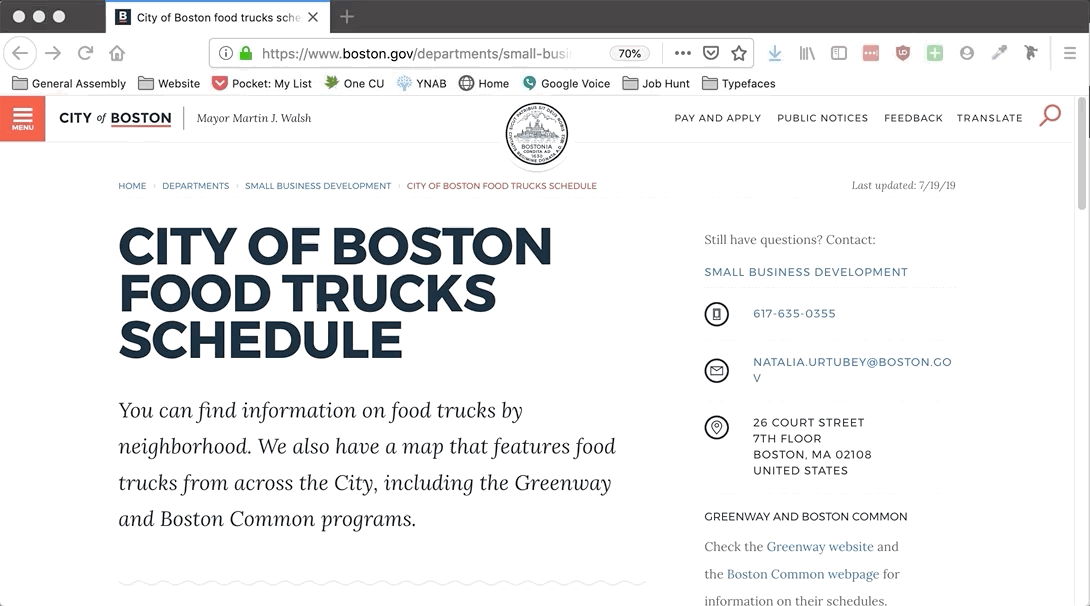Open the Firefox hamburger application menu

coord(1069,53)
